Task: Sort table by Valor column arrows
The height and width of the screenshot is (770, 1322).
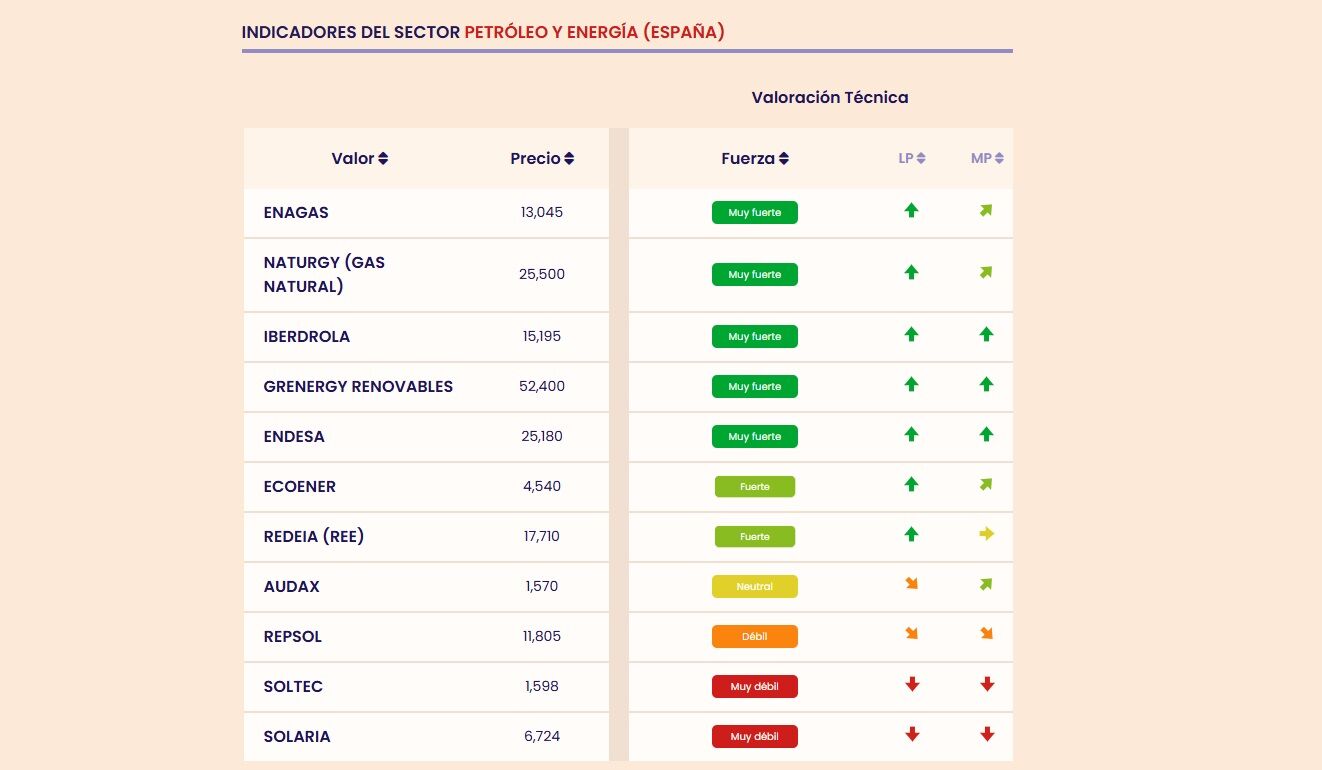Action: pyautogui.click(x=383, y=159)
